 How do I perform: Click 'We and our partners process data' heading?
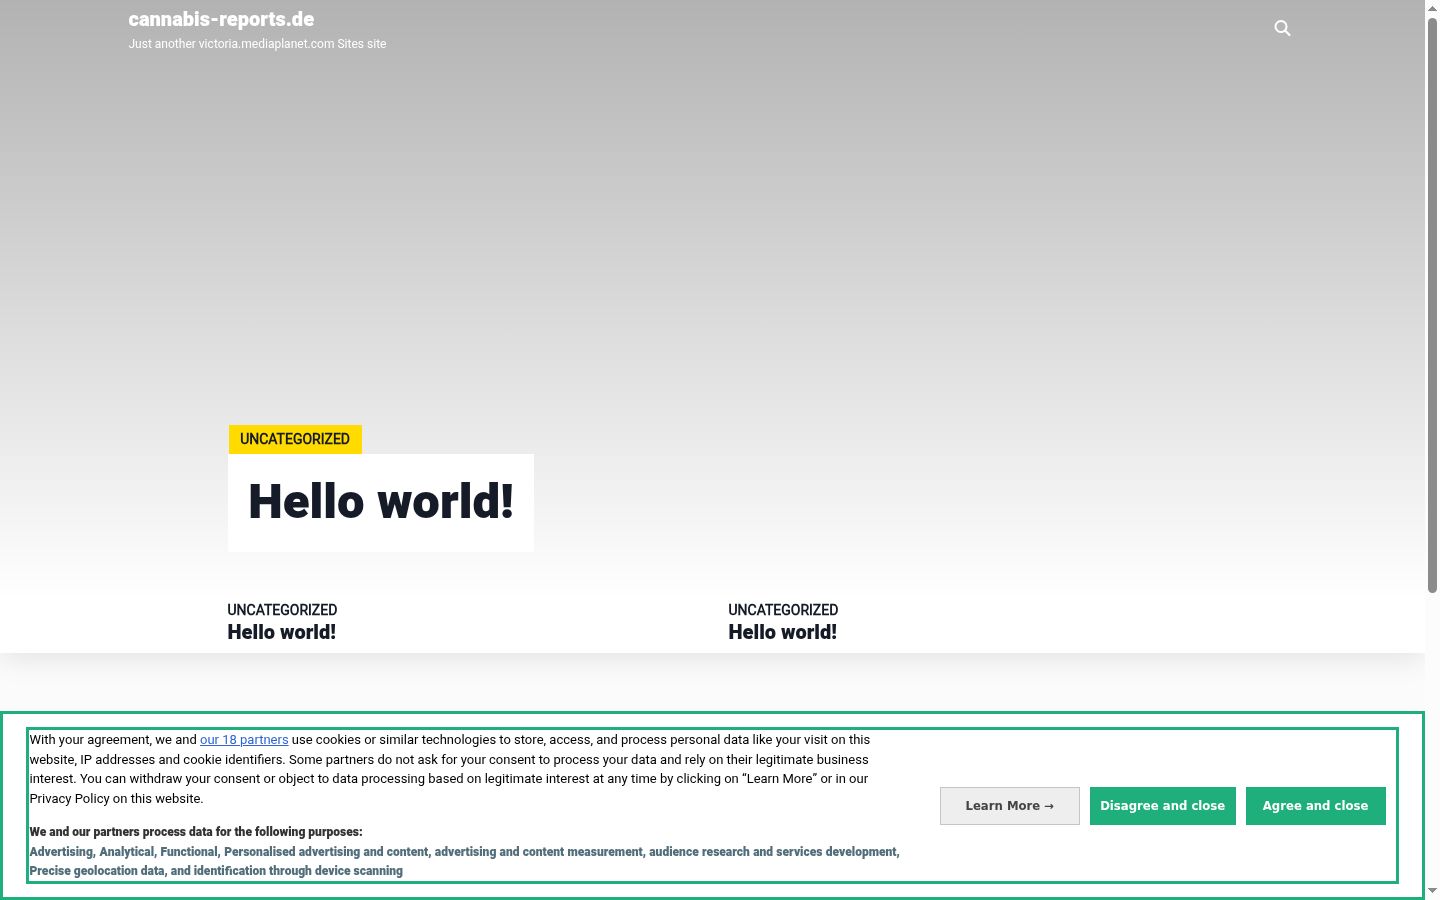[x=196, y=832]
